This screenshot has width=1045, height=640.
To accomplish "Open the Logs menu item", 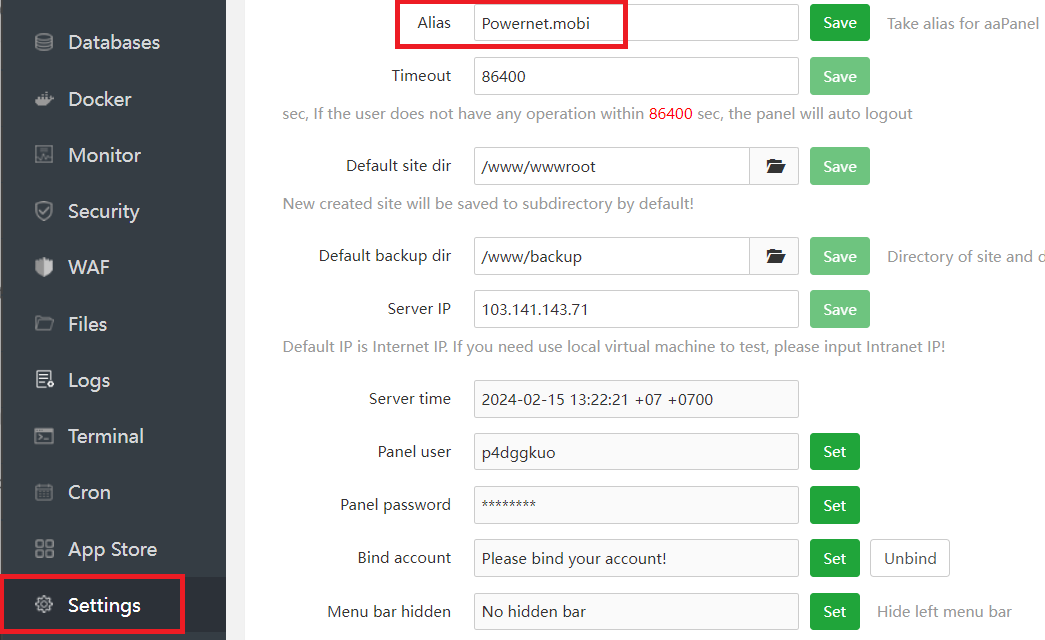I will click(x=89, y=380).
